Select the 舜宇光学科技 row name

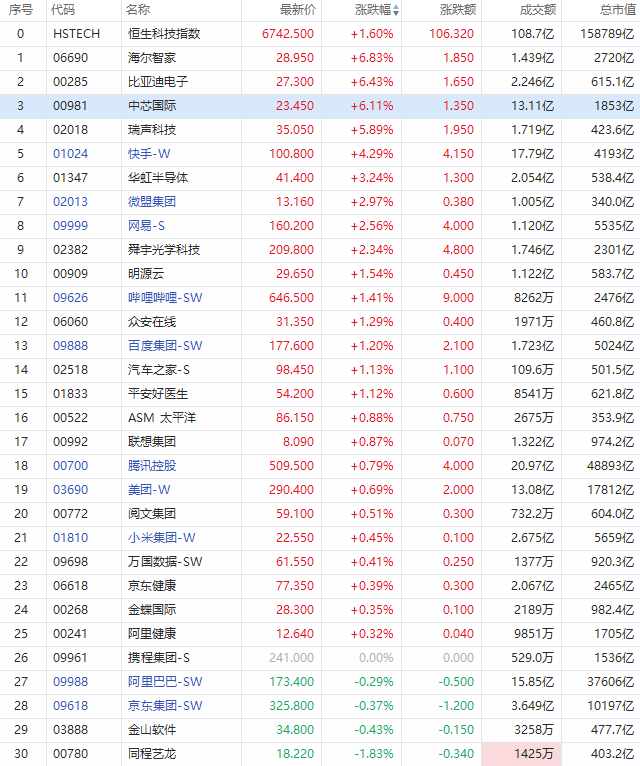pyautogui.click(x=164, y=250)
